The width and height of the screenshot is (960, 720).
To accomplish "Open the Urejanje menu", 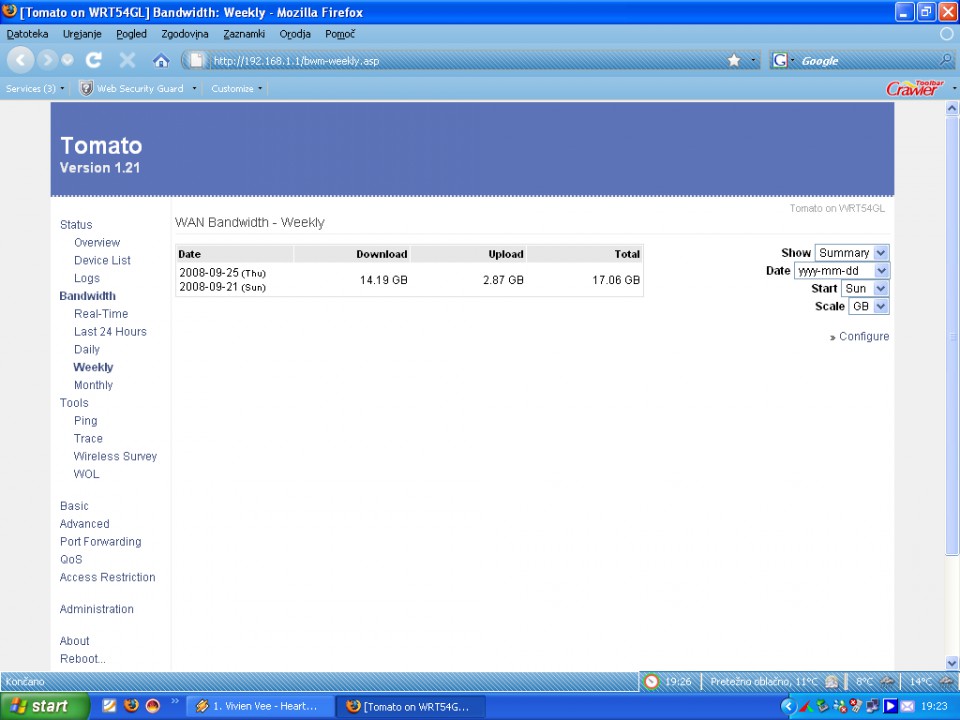I will (x=82, y=34).
